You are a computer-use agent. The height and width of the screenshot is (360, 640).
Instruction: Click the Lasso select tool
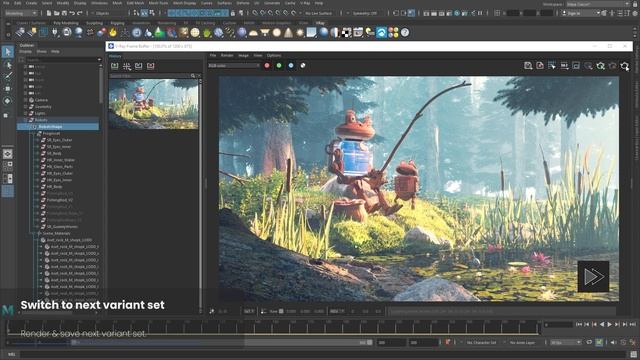[x=8, y=64]
